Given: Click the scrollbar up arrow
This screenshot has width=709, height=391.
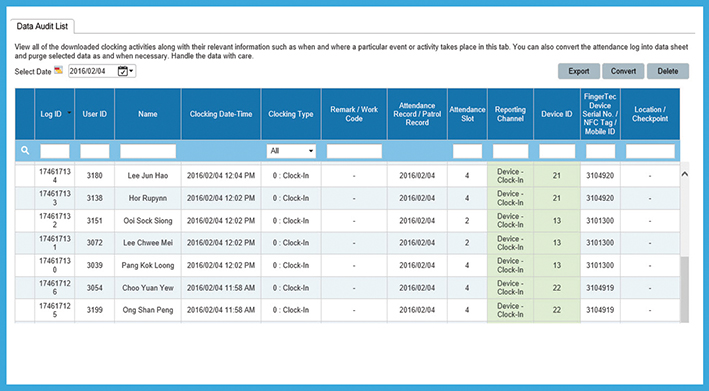Looking at the screenshot, I should click(685, 174).
